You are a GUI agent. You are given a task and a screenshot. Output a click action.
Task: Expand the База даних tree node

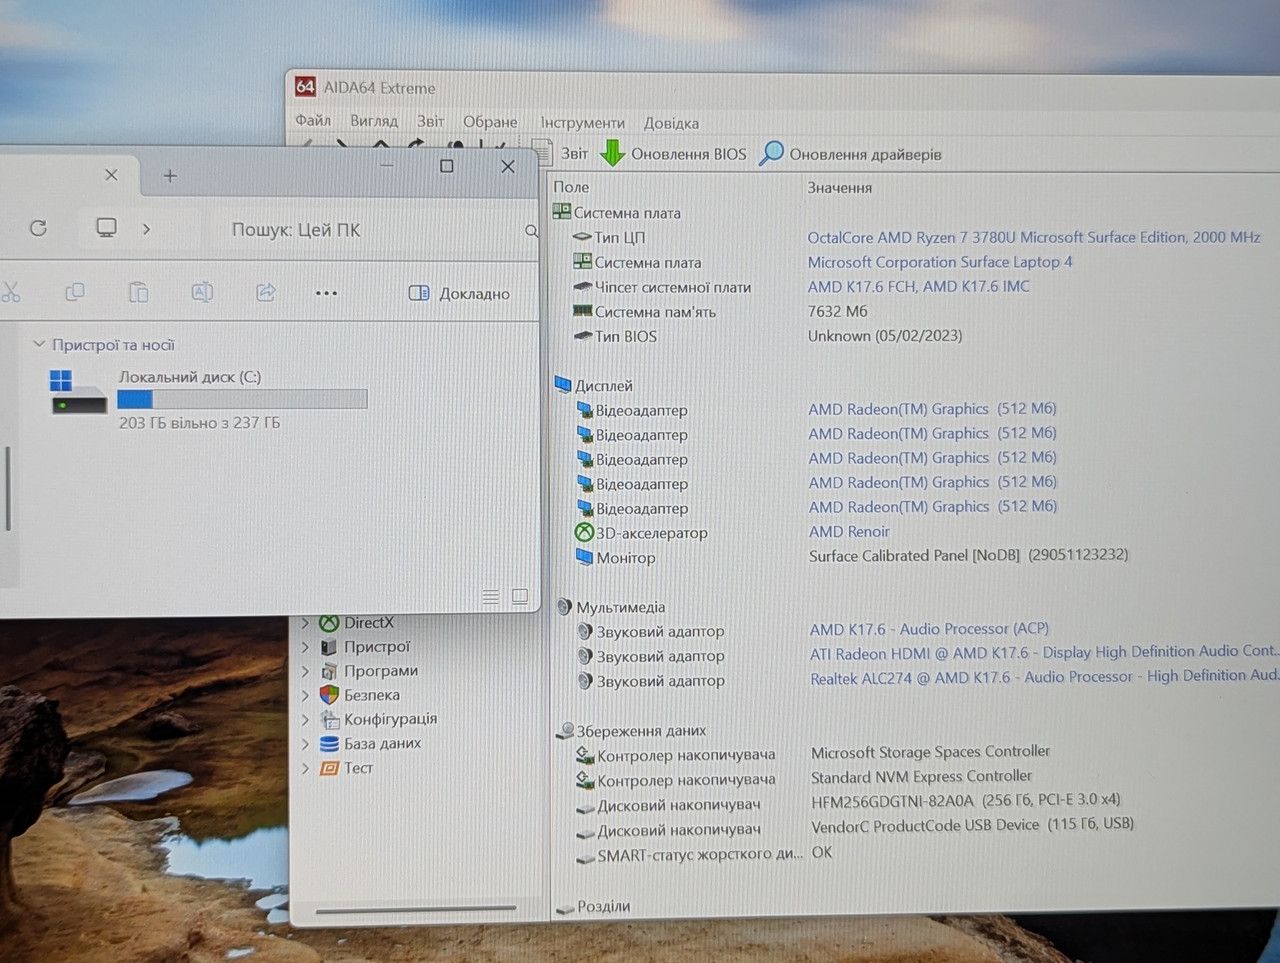coord(306,744)
